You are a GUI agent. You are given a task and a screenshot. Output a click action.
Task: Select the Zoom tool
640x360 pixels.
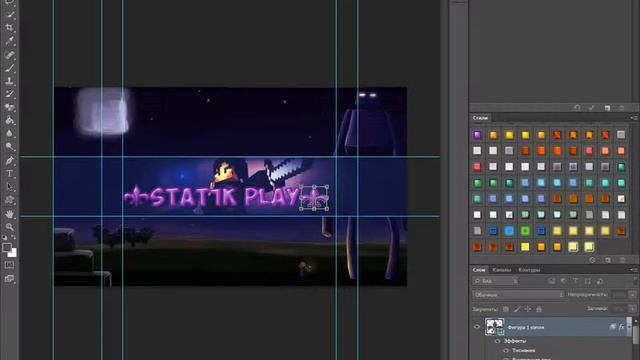pos(10,227)
